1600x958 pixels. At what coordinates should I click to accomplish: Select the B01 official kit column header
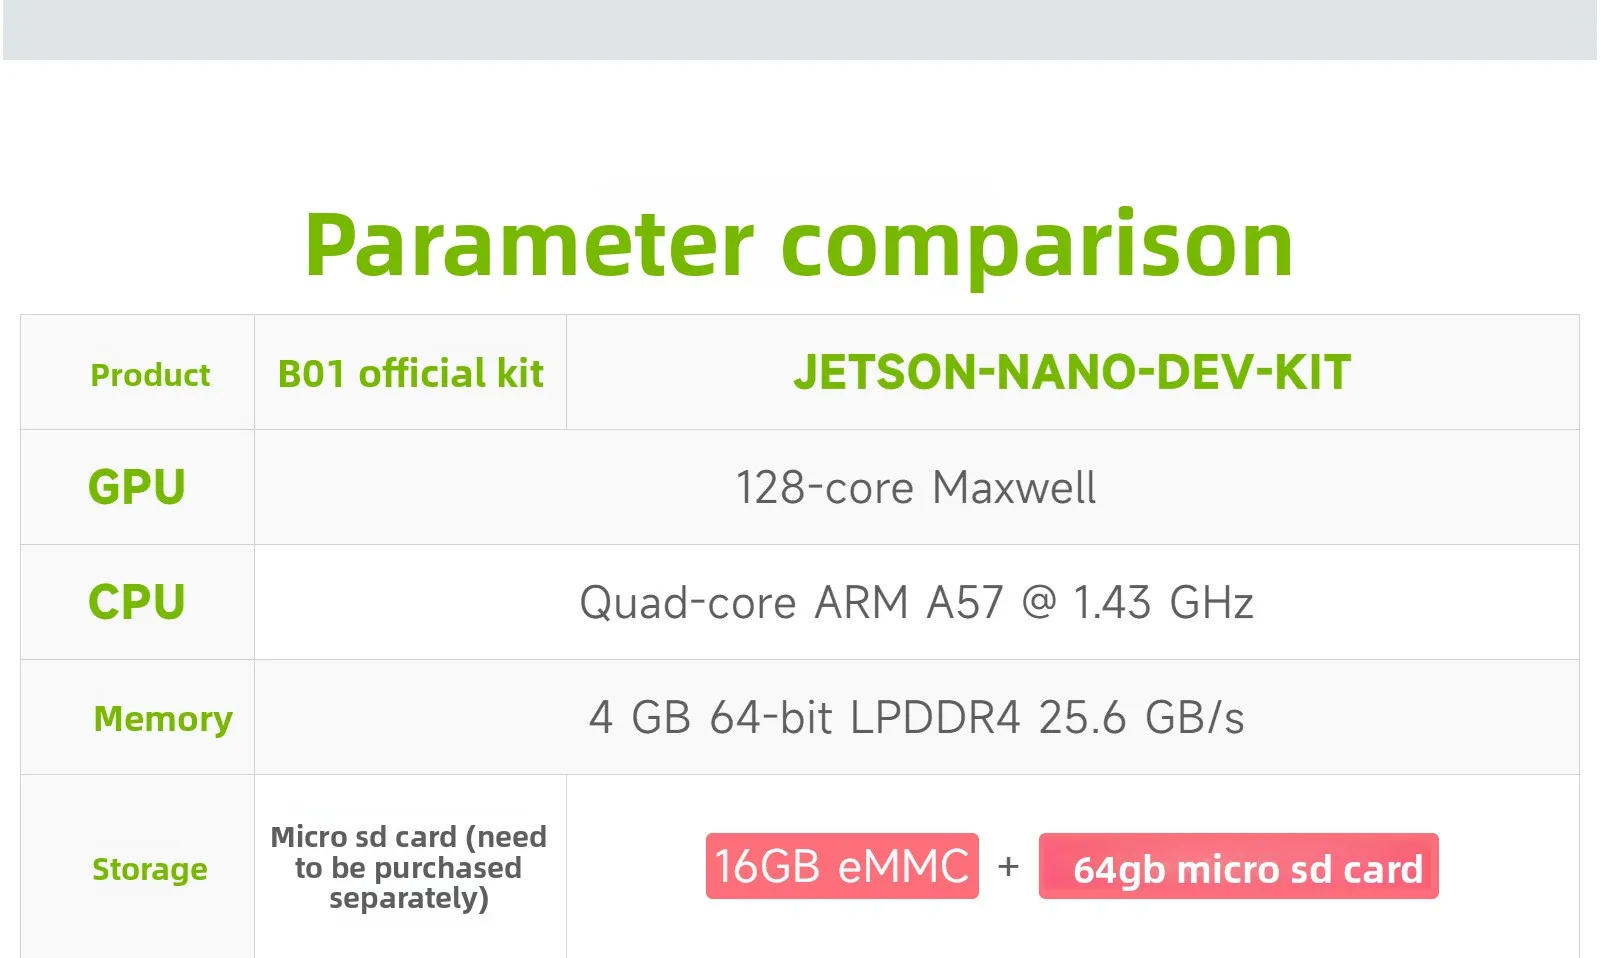410,374
